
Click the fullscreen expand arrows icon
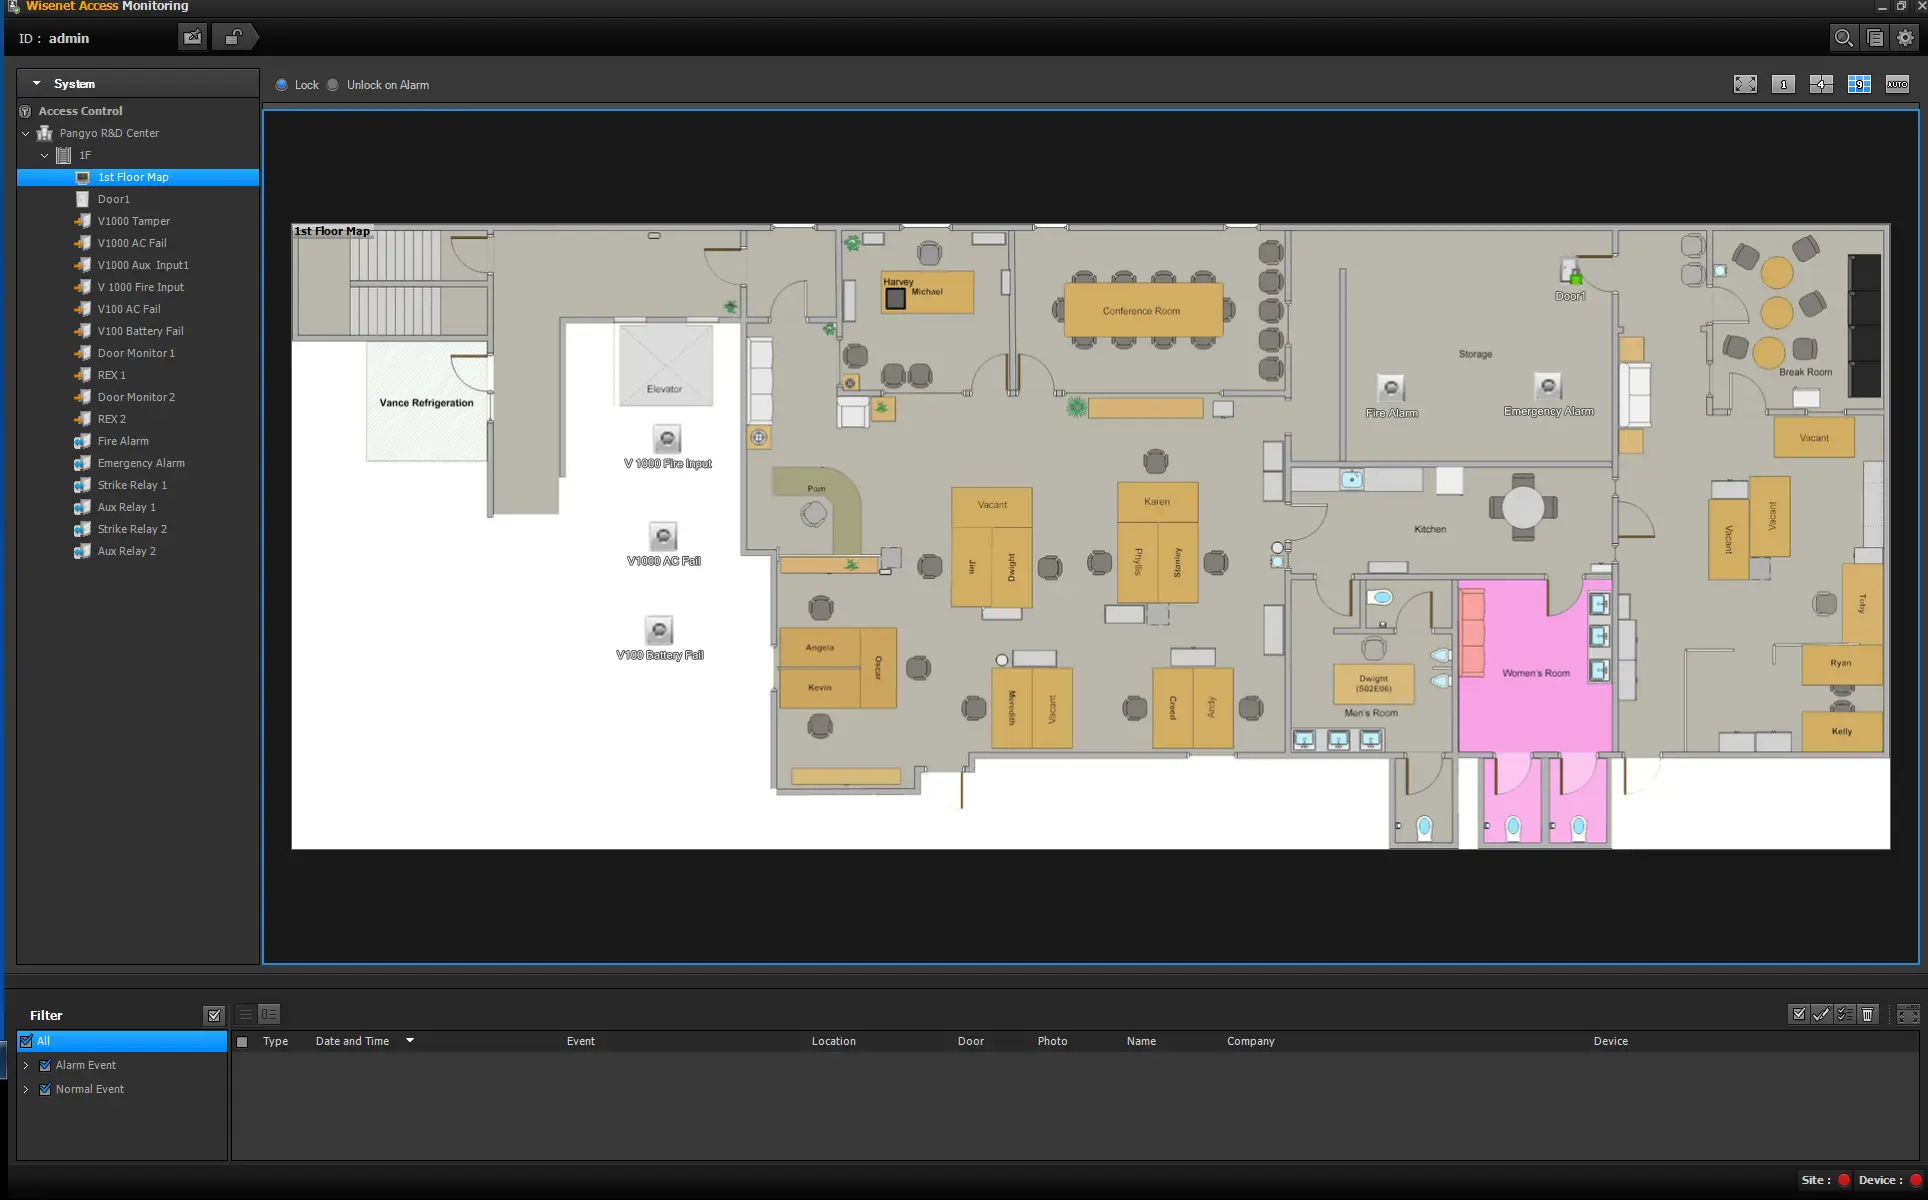[1745, 85]
